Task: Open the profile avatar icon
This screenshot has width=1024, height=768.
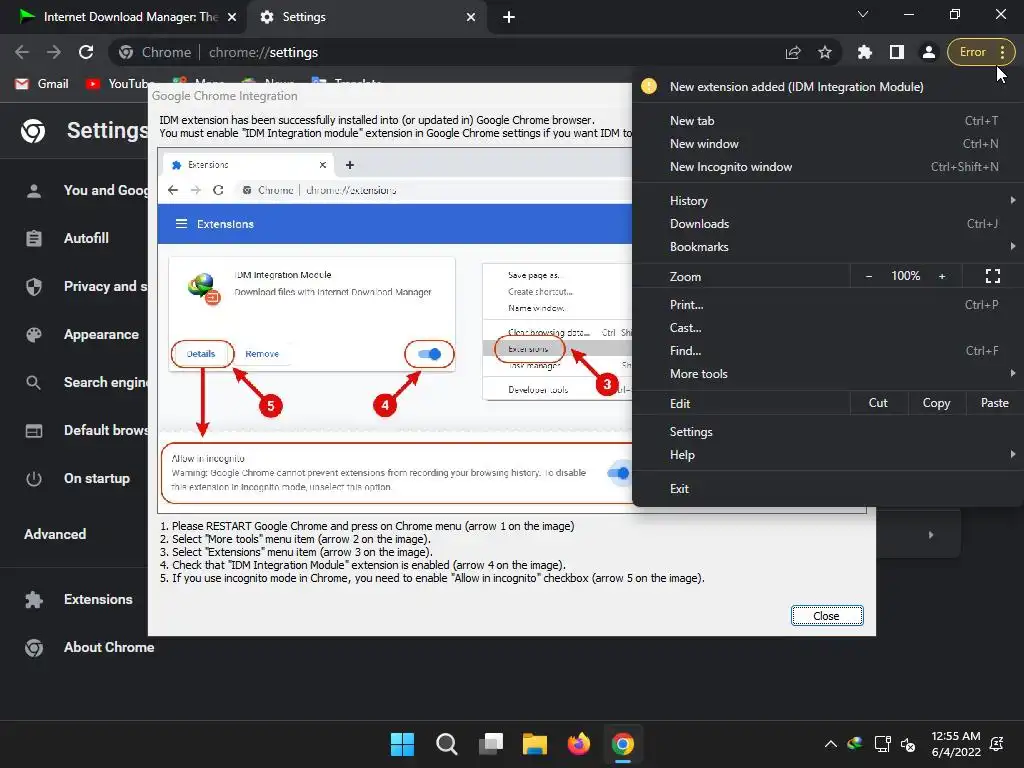Action: (x=928, y=52)
